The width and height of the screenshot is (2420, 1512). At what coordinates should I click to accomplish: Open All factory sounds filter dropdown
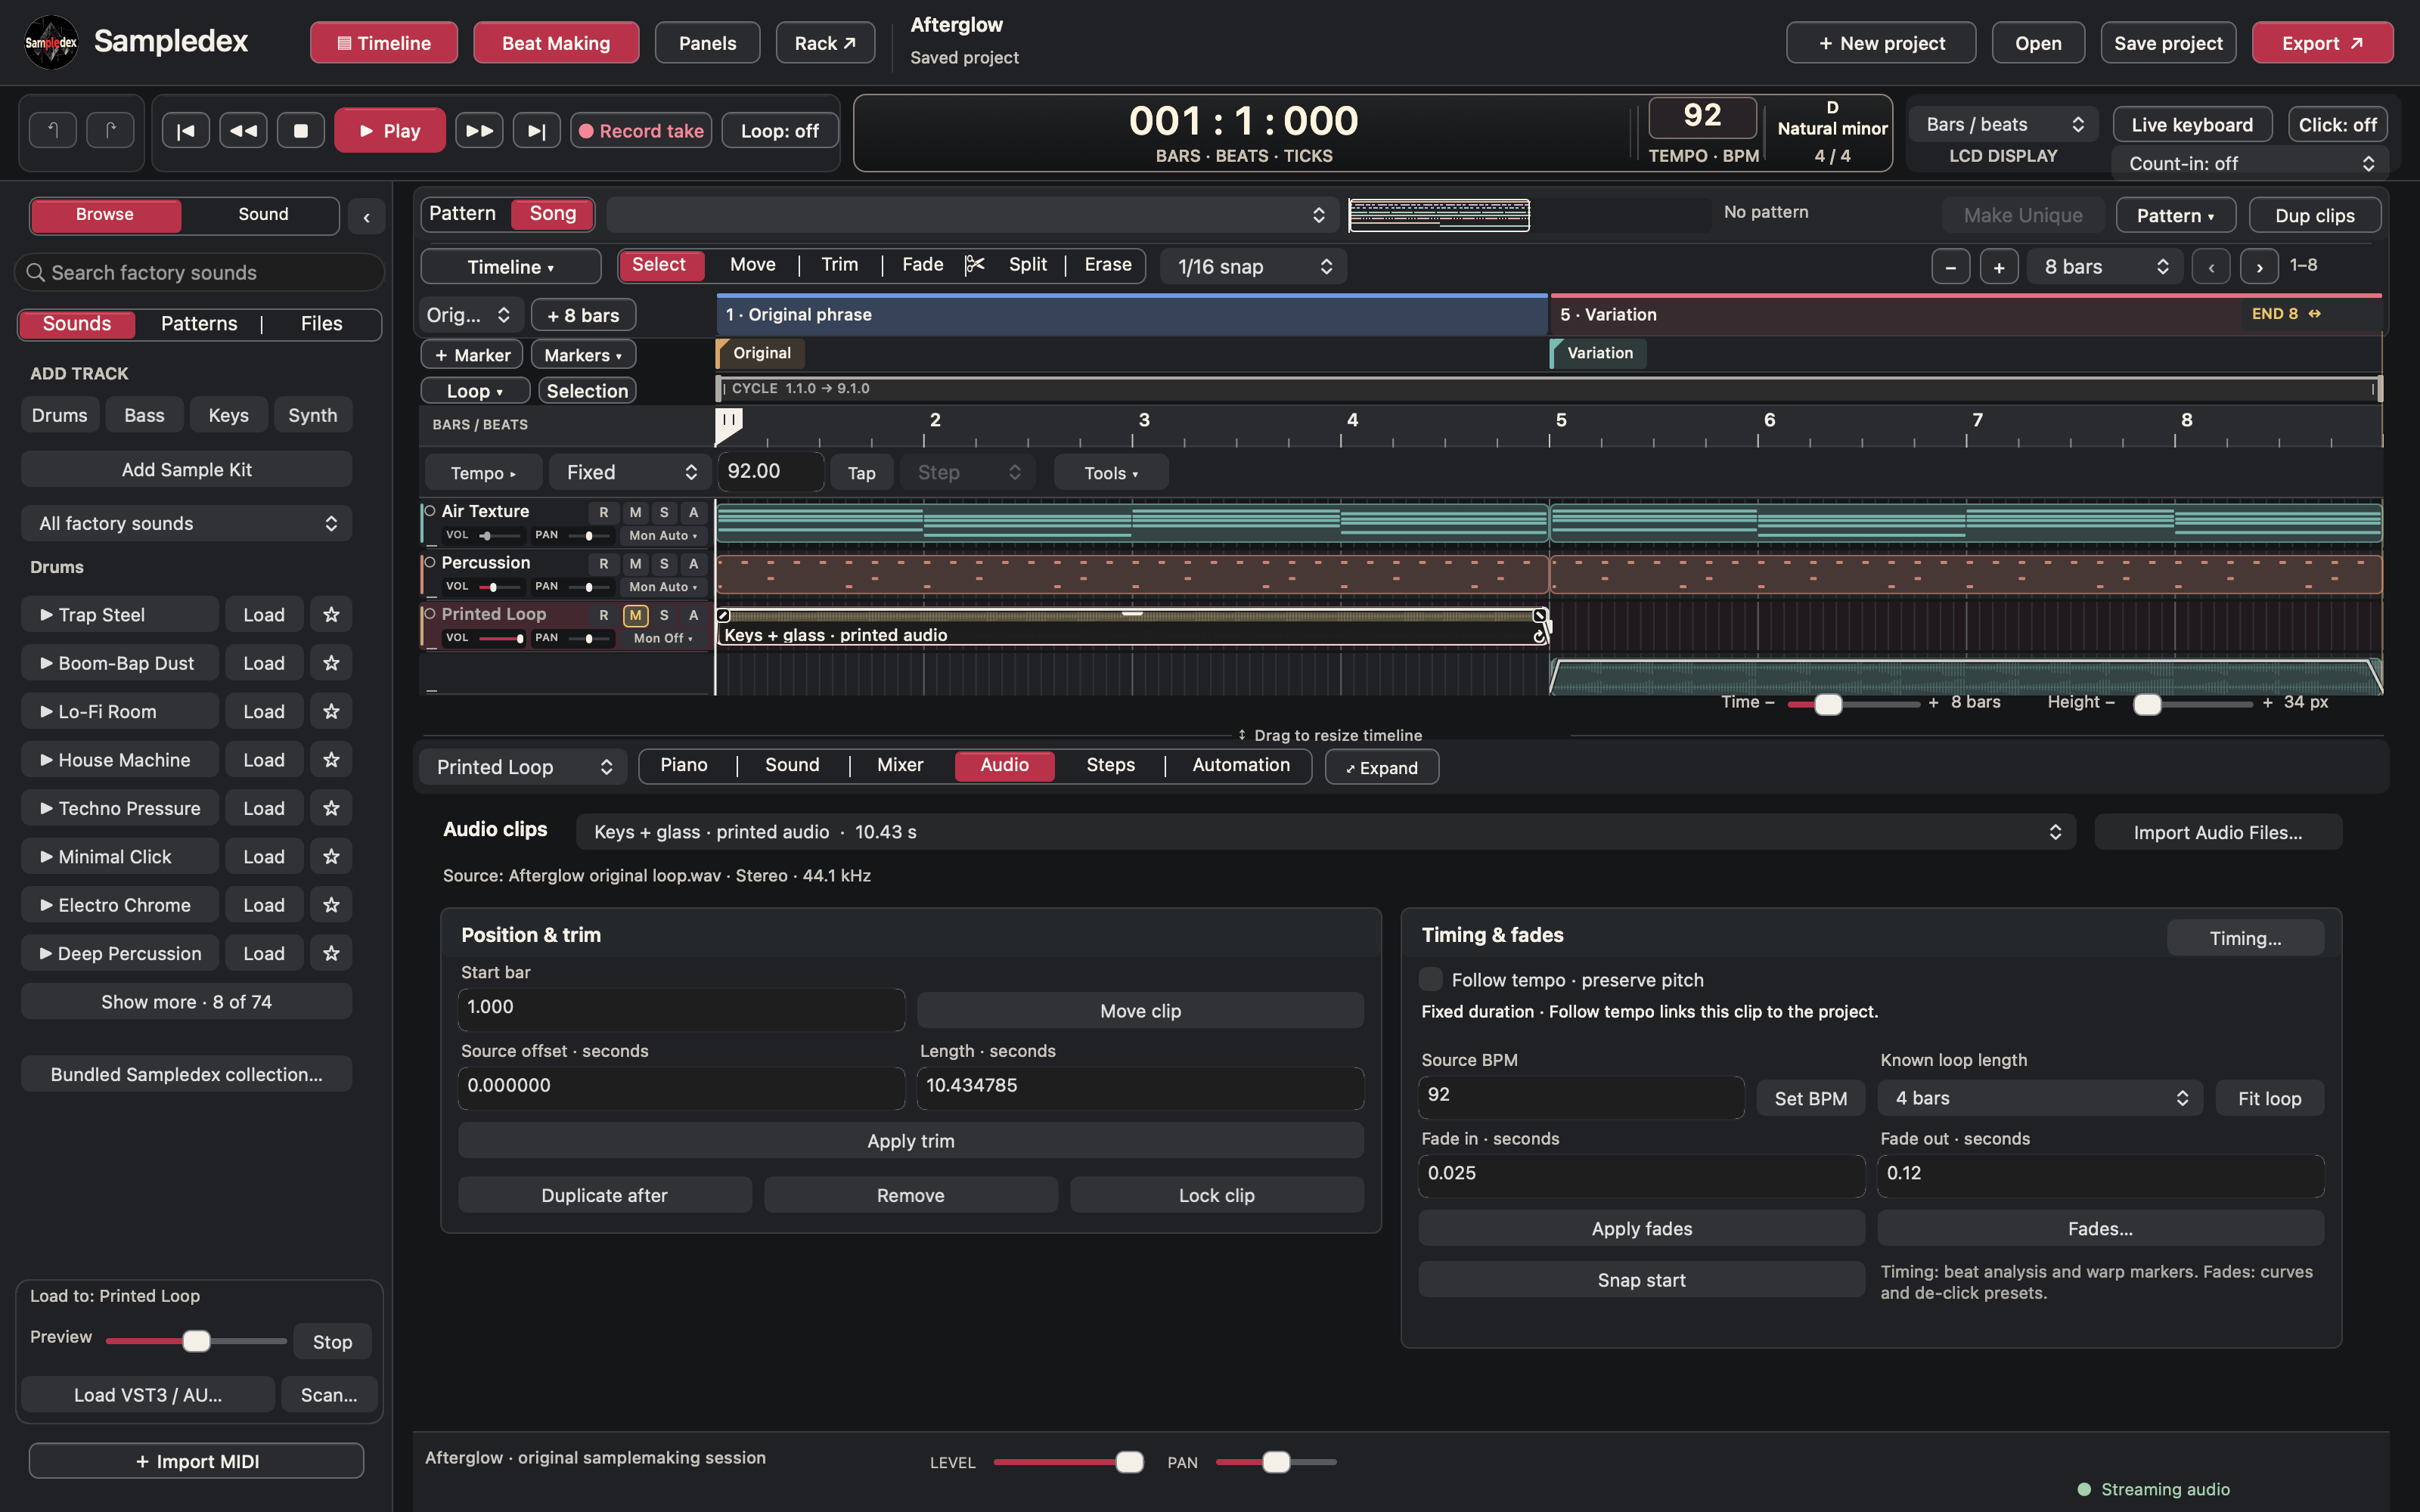(x=187, y=523)
